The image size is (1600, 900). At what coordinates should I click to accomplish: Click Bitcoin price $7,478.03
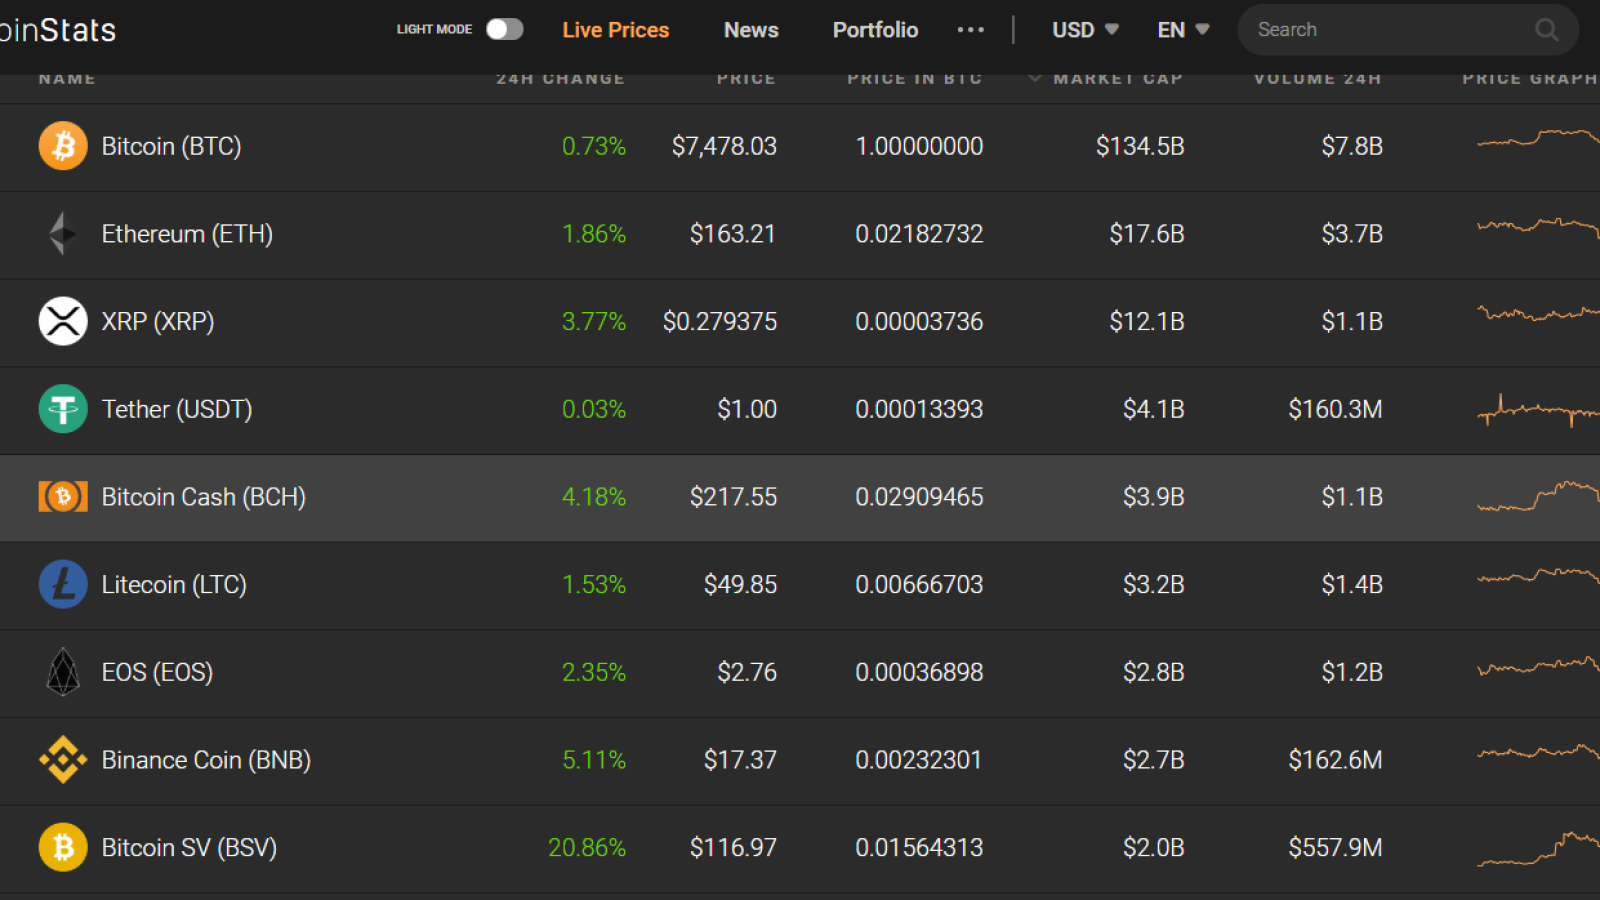click(x=724, y=146)
